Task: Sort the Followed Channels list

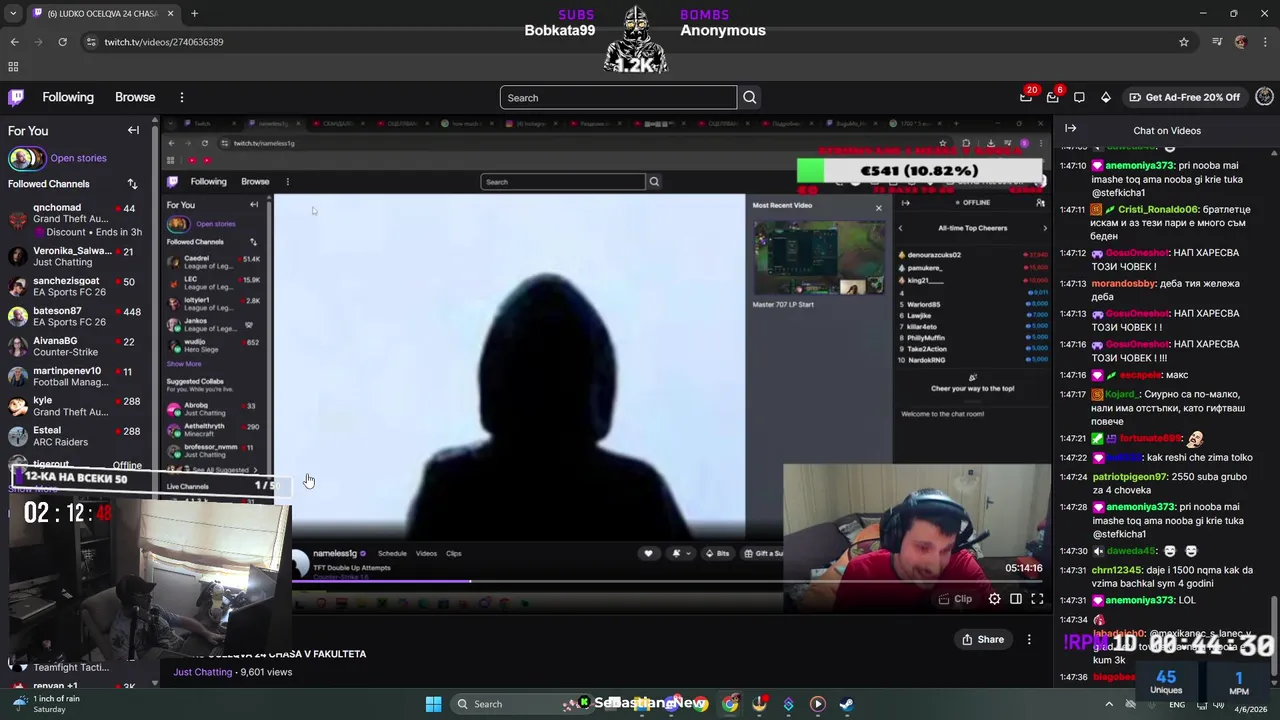Action: [x=132, y=184]
